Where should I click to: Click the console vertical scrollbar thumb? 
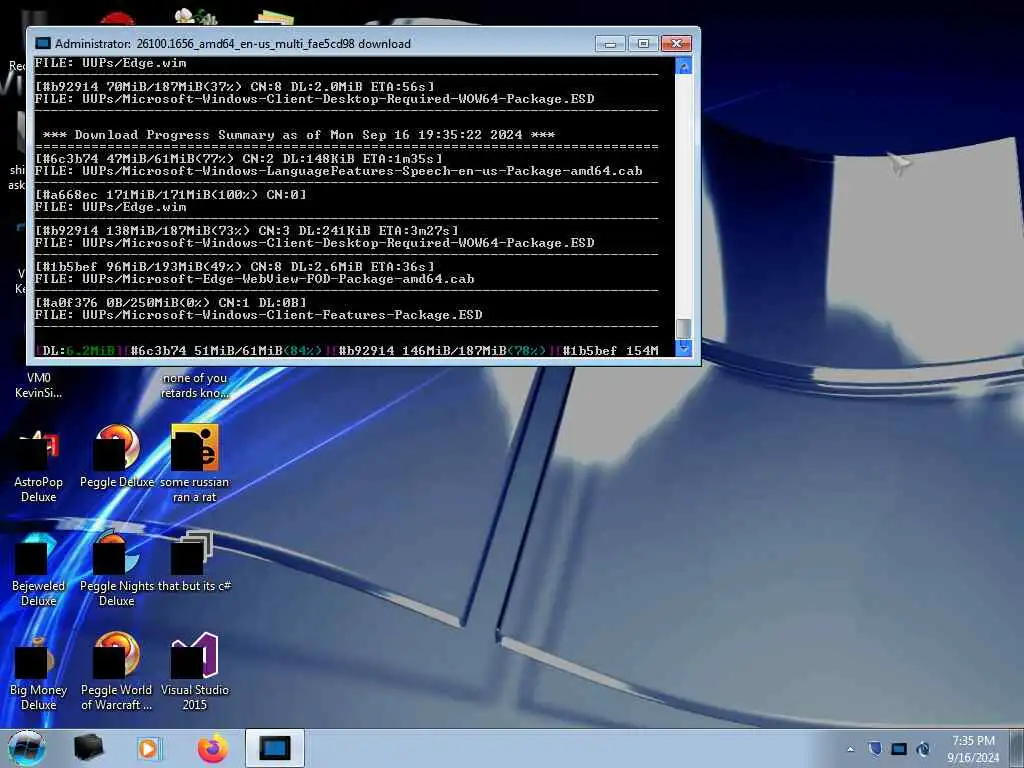684,328
